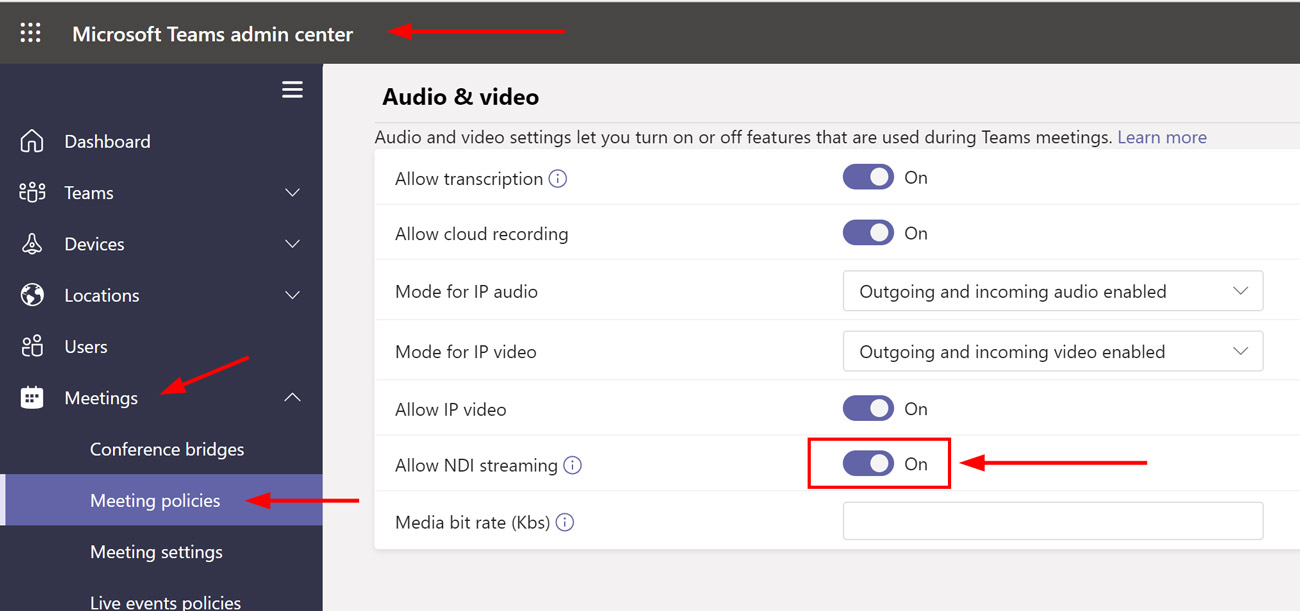Expand the Teams section chevron
The height and width of the screenshot is (611, 1300).
tap(293, 192)
